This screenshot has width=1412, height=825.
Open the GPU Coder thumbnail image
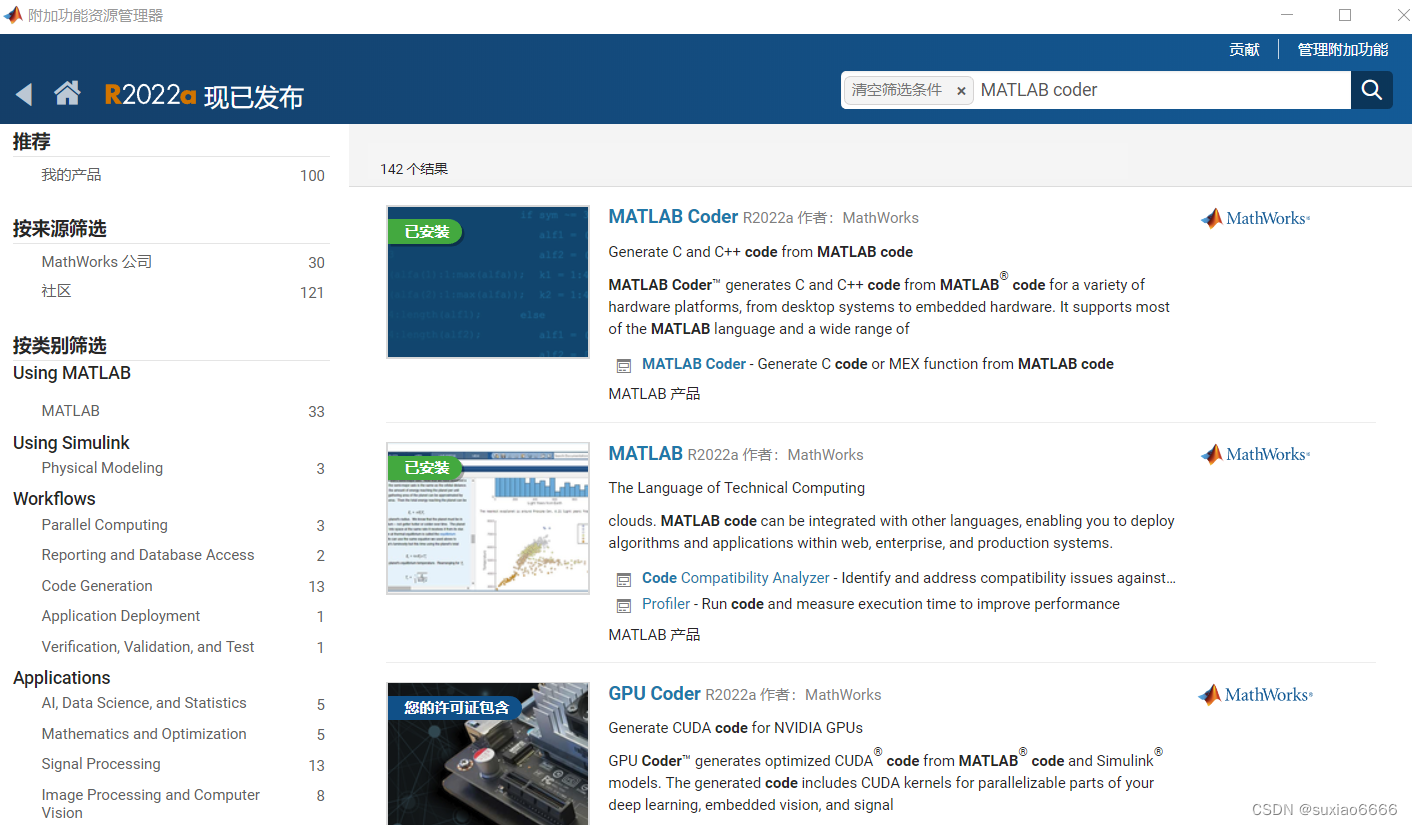[x=488, y=754]
